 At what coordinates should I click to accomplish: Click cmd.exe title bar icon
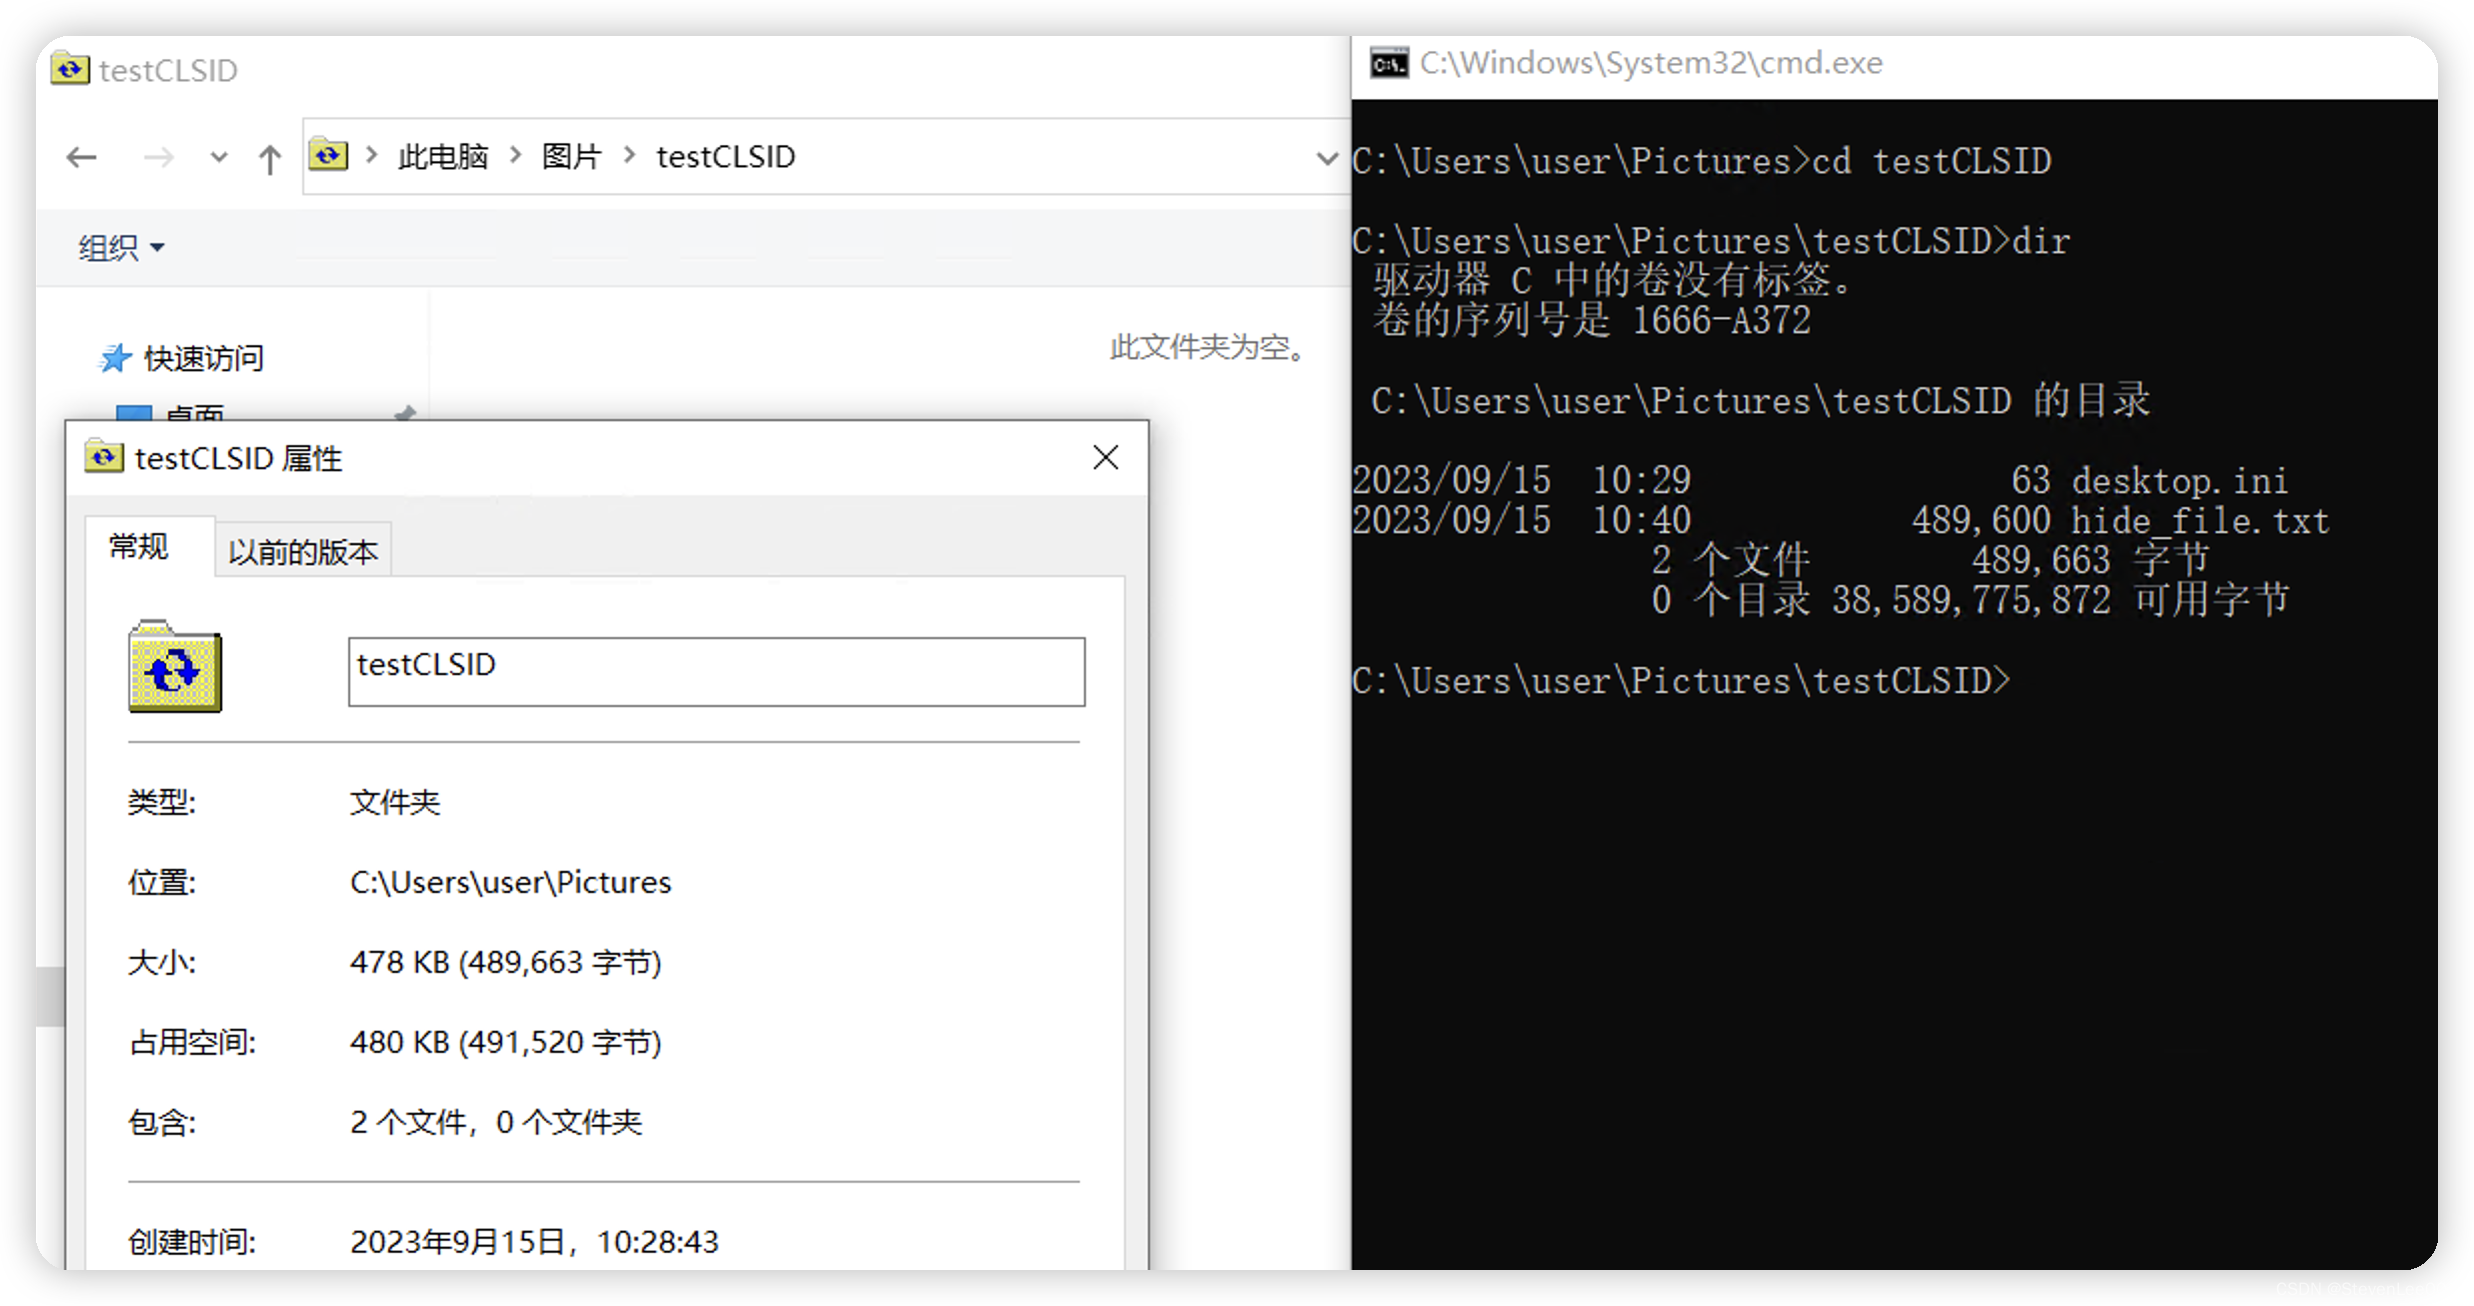point(1388,64)
